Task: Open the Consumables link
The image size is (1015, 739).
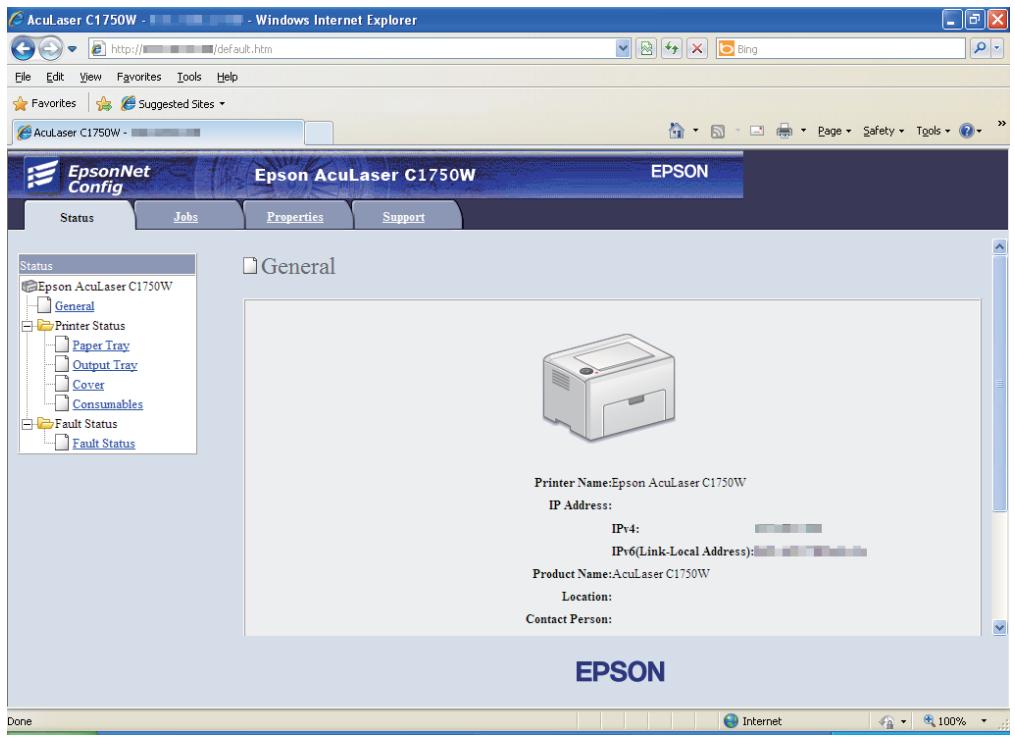Action: (x=107, y=404)
